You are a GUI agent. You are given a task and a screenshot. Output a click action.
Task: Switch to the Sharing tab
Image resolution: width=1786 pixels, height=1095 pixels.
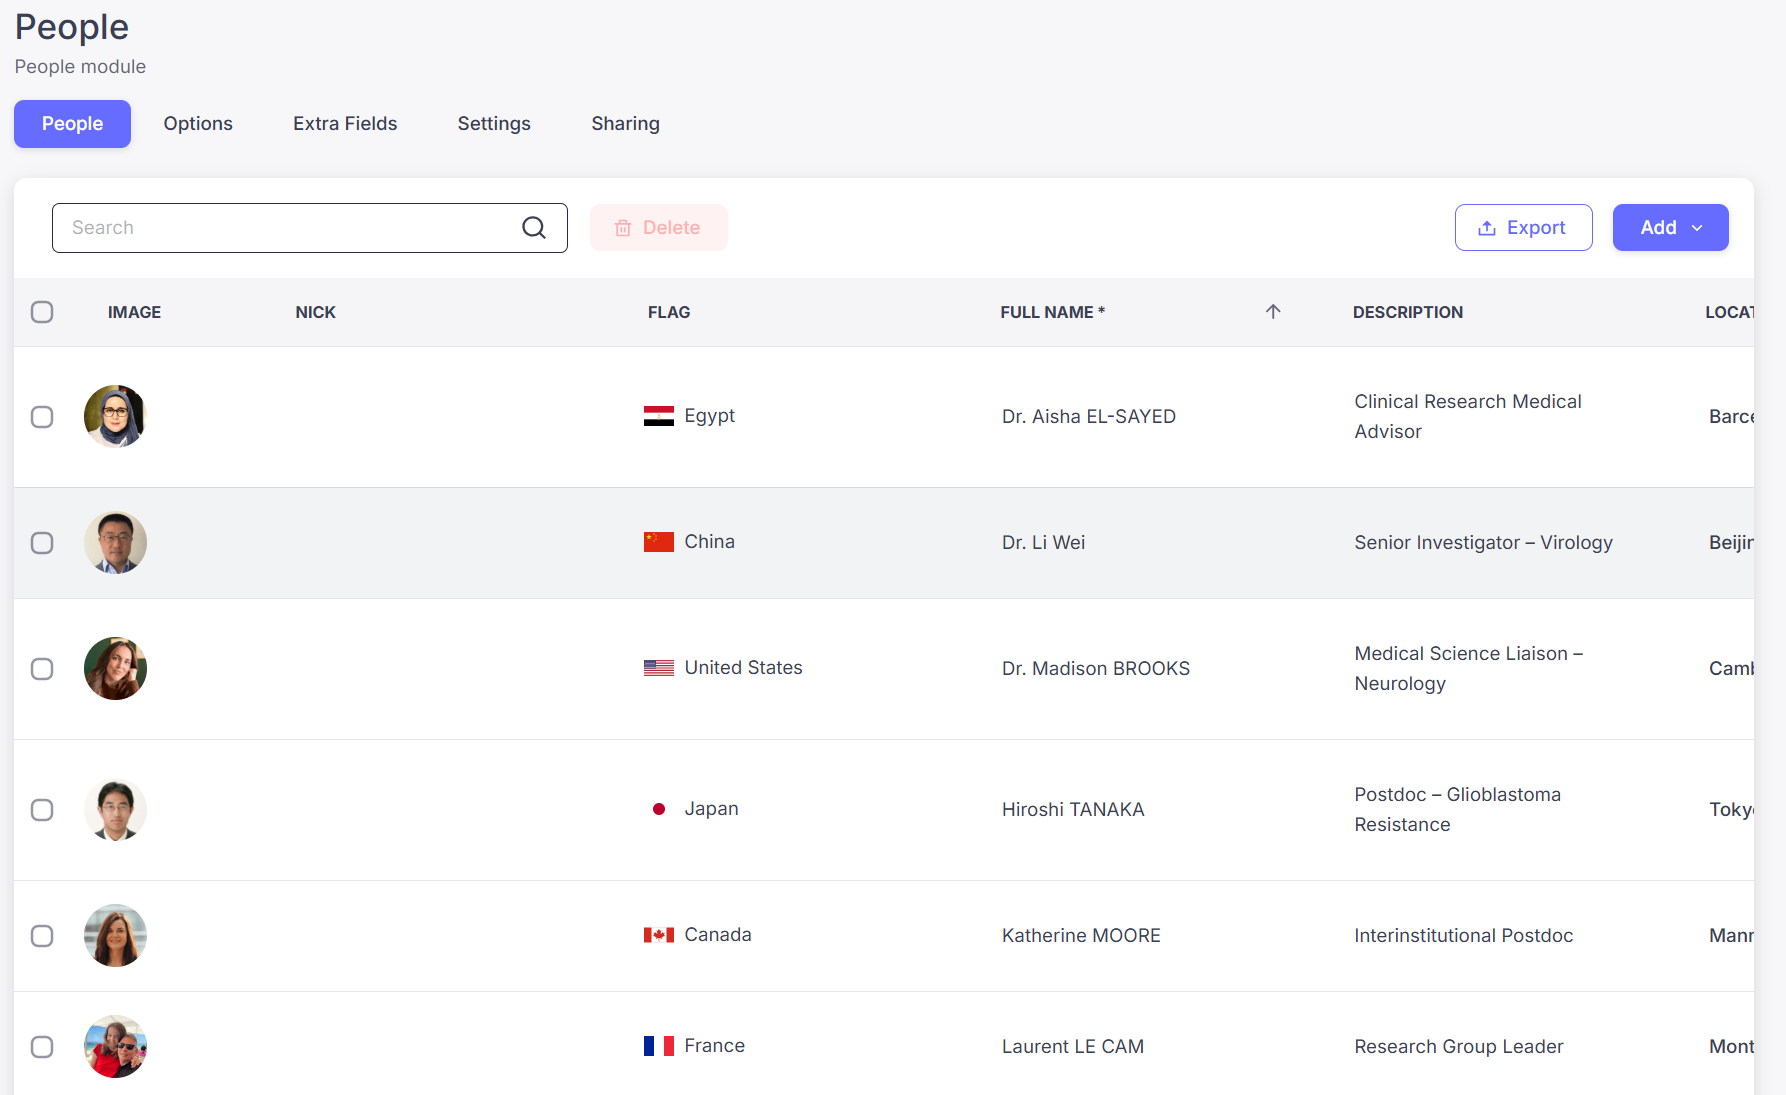point(625,124)
